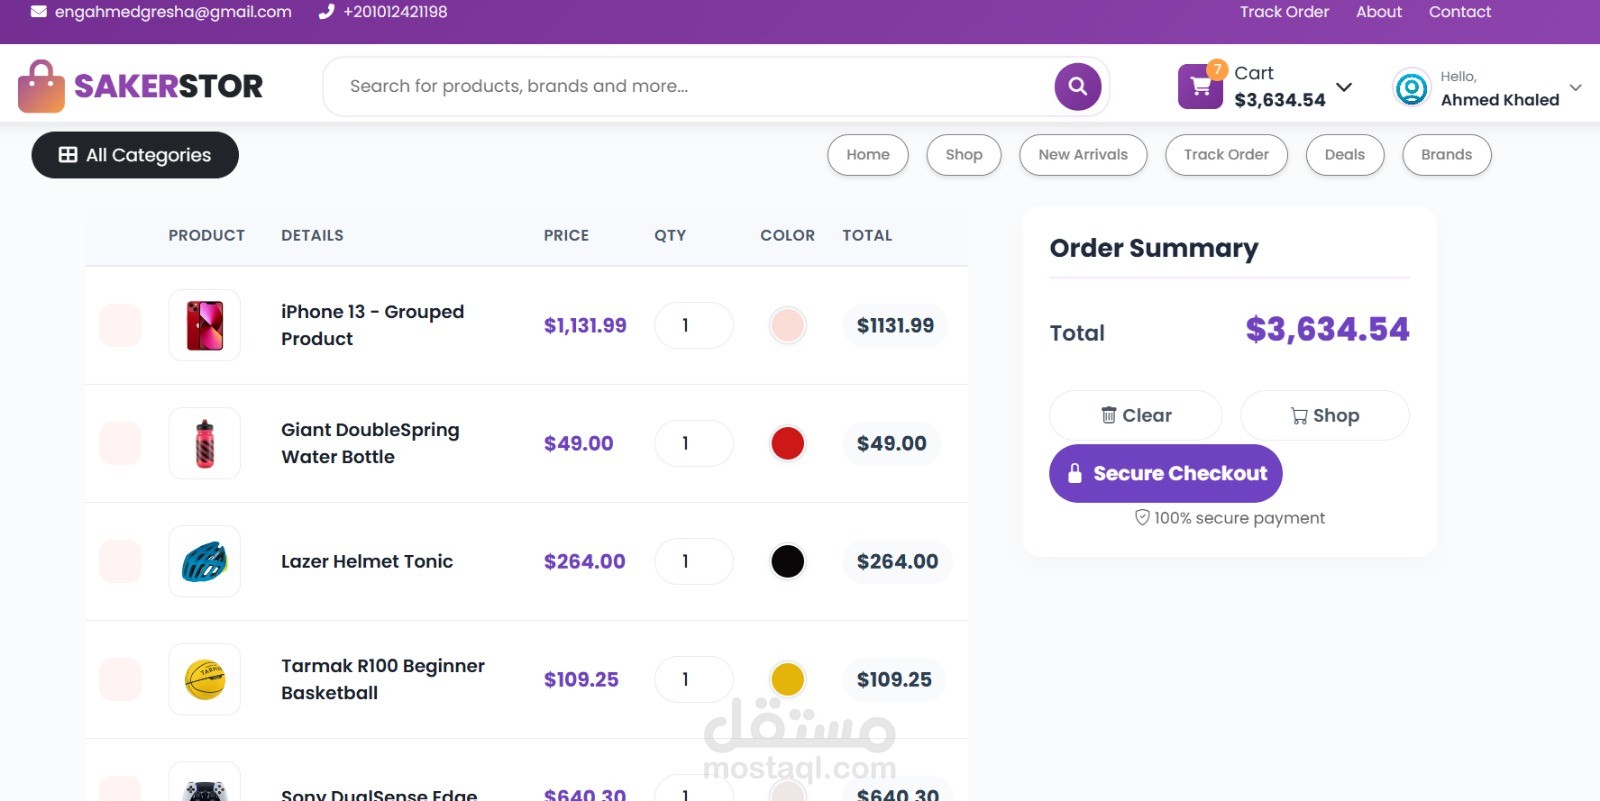The image size is (1600, 801).
Task: Click the $49.00 price of Water Bottle
Action: click(x=578, y=443)
